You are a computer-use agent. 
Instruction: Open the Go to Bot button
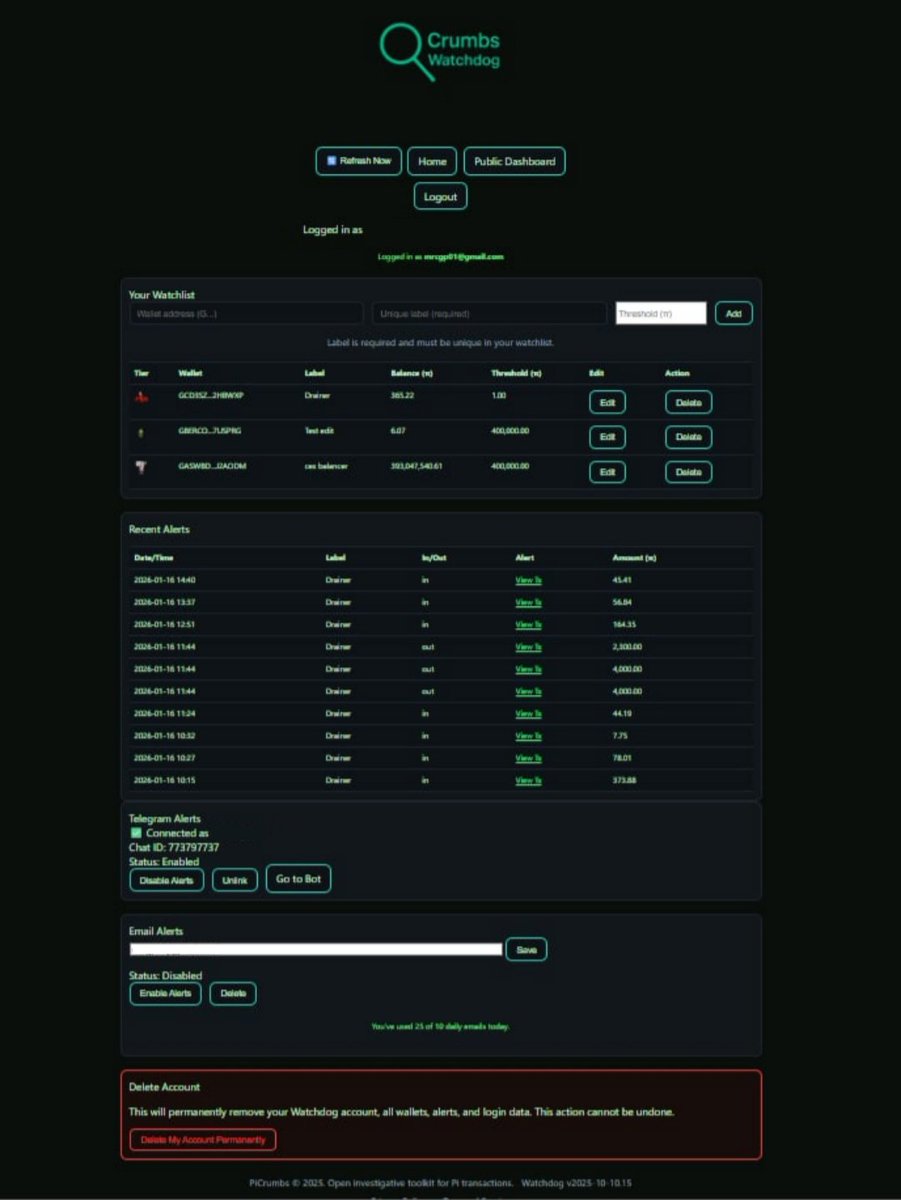tap(298, 879)
